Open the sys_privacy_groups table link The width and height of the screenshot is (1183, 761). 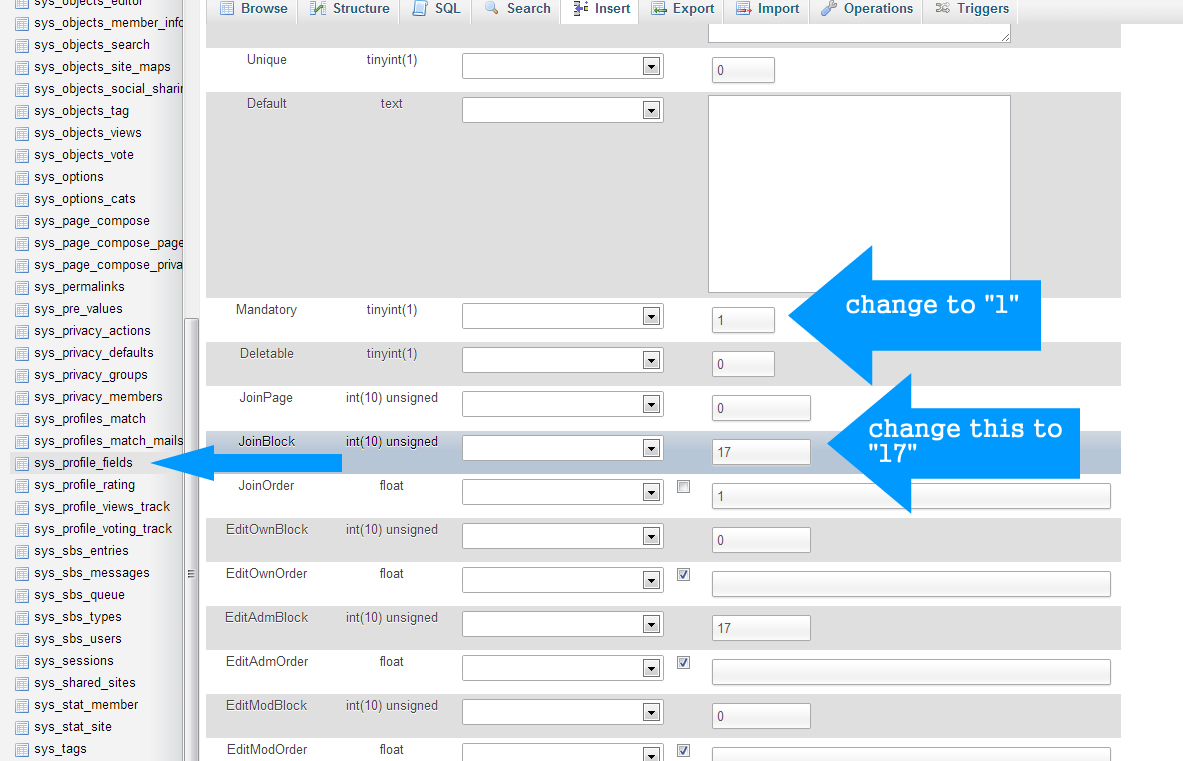90,375
